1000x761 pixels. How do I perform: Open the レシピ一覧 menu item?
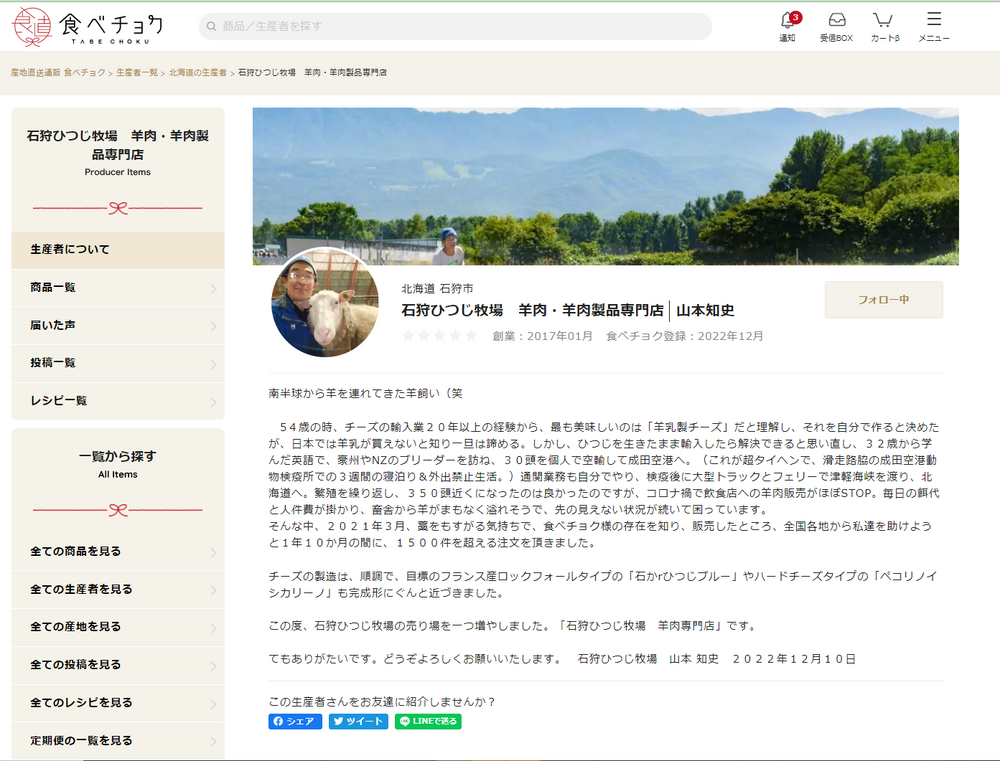[x=118, y=401]
